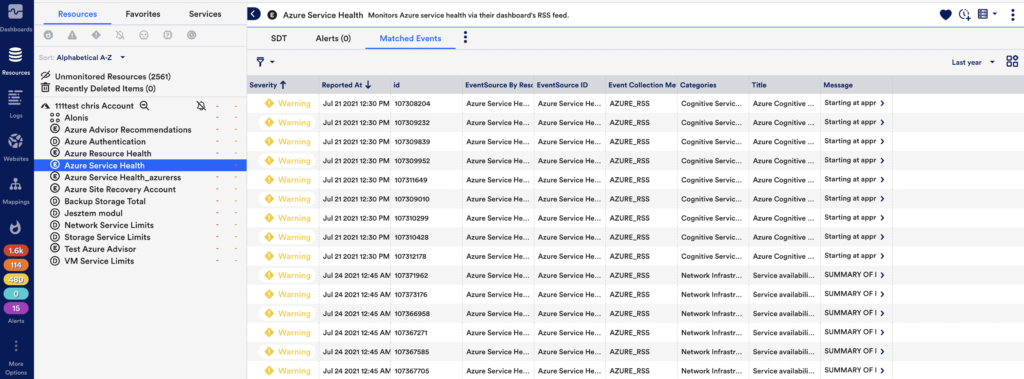The height and width of the screenshot is (379, 1024).
Task: Expand message of event 107367705
Action: tap(882, 371)
